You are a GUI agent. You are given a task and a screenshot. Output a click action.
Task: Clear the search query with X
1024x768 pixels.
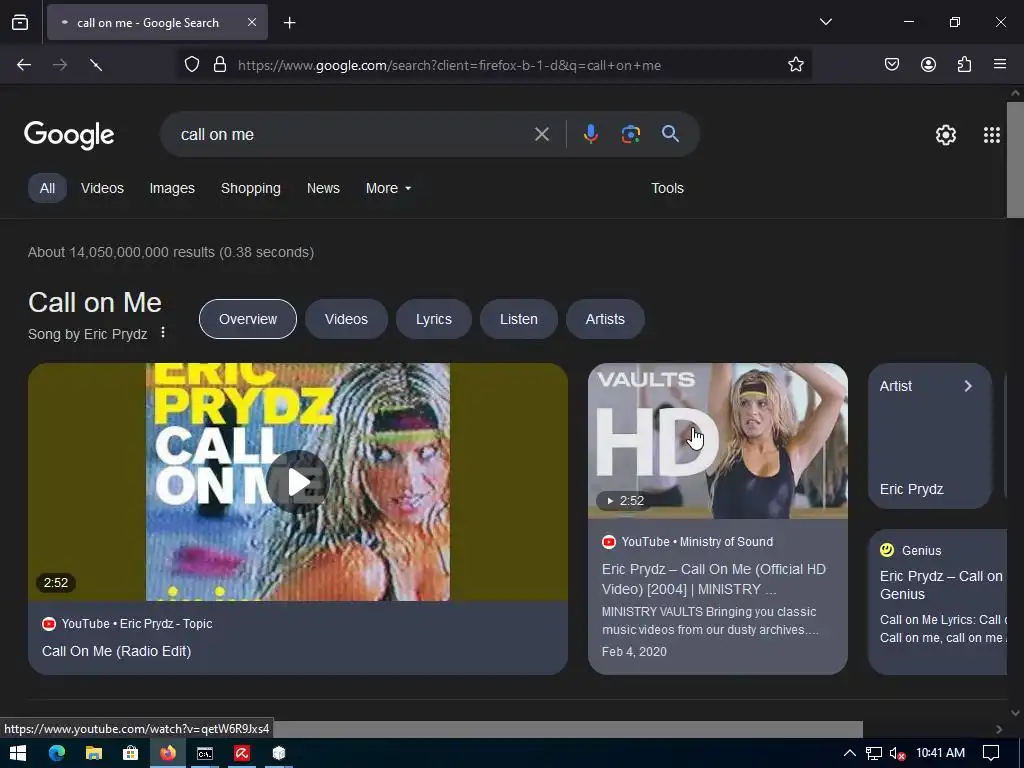point(541,135)
